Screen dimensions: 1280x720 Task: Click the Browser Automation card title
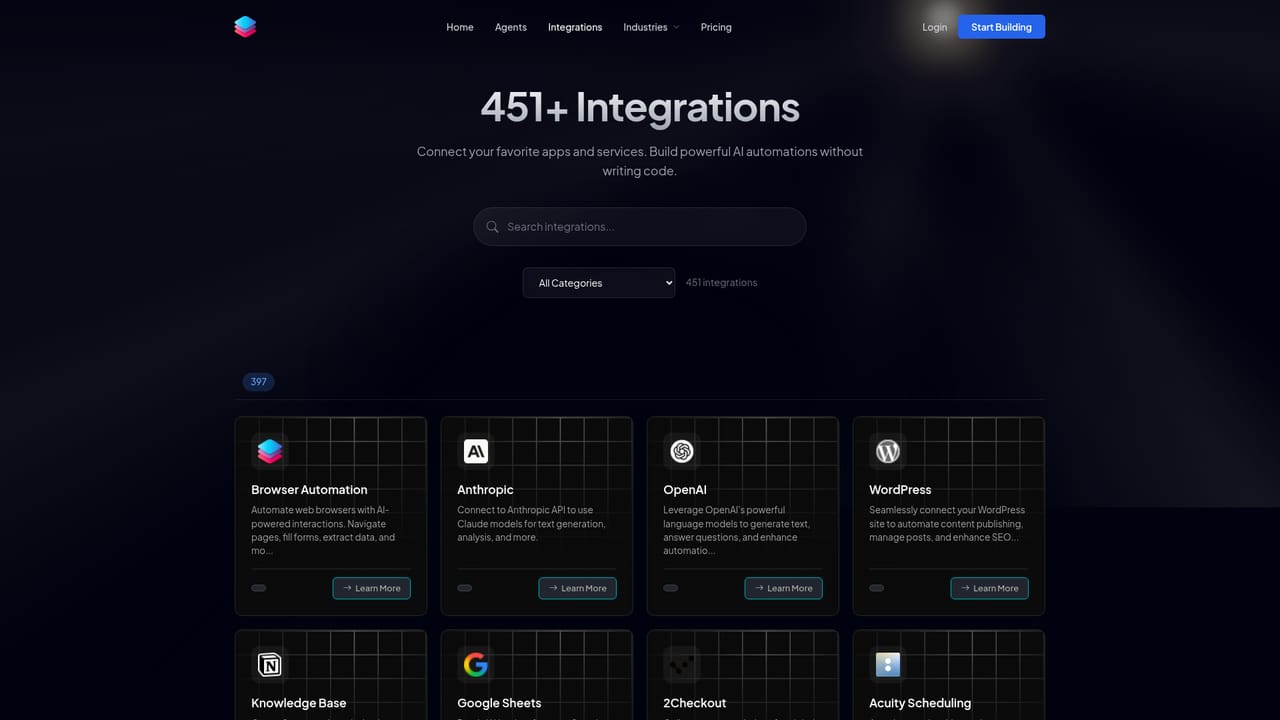[309, 490]
